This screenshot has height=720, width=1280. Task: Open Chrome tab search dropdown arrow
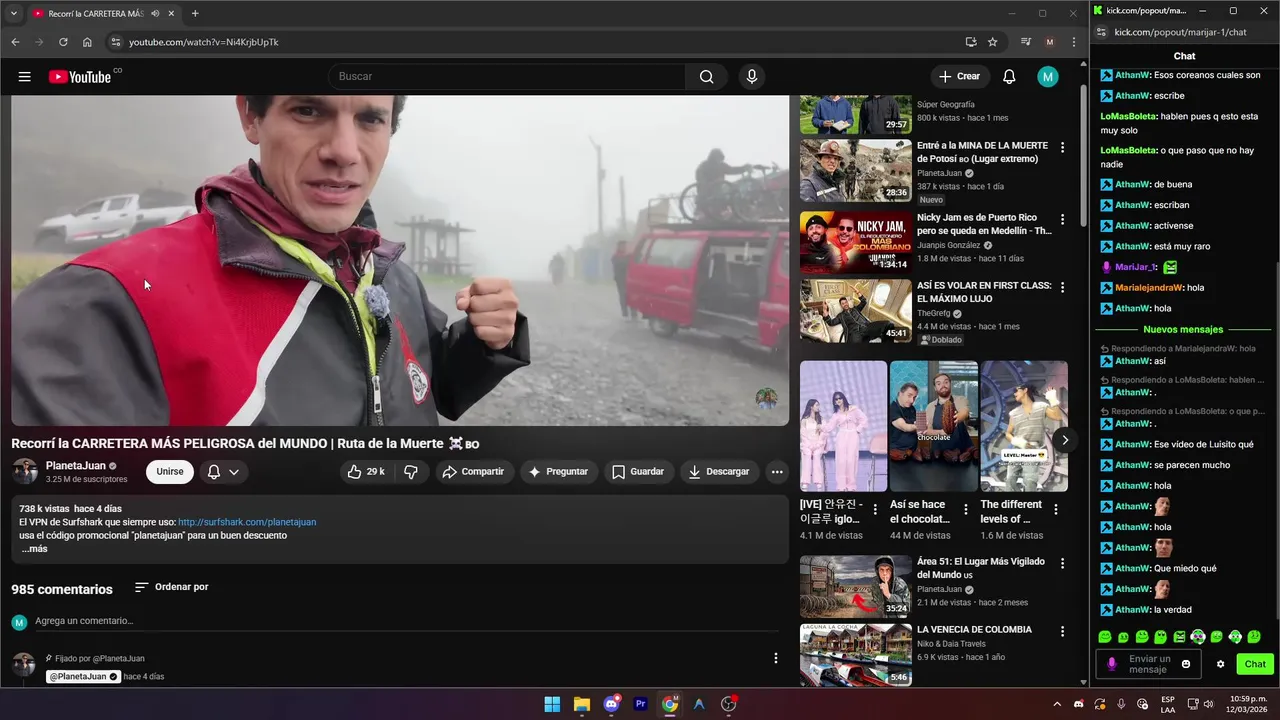(x=12, y=14)
